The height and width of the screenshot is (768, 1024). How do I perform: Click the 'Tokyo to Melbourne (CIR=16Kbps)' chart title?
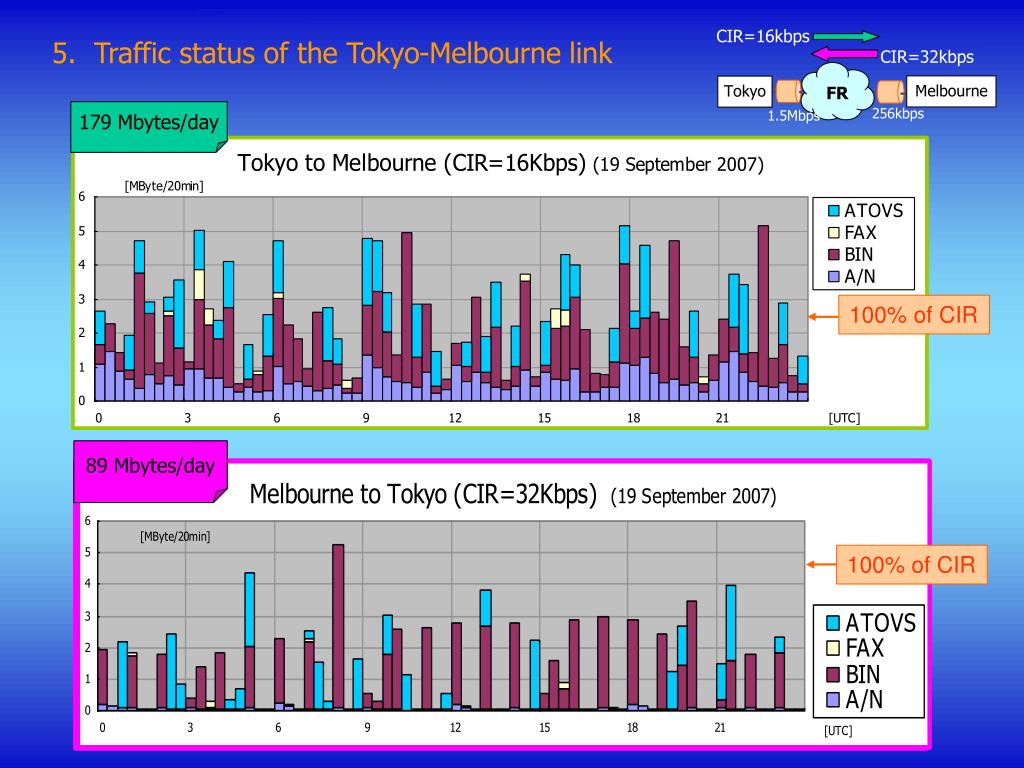pos(411,163)
